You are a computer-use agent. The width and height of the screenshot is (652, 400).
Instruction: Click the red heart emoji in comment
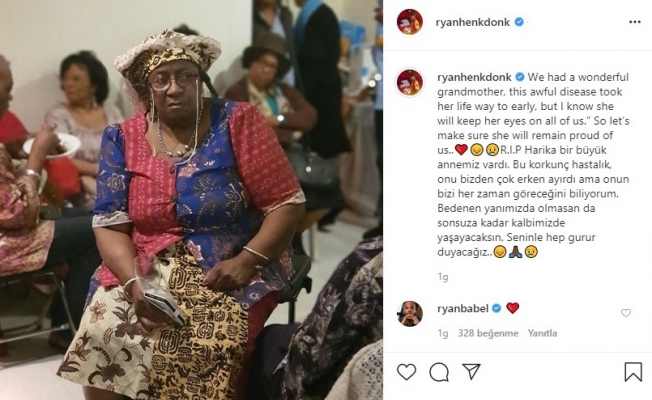(x=513, y=308)
